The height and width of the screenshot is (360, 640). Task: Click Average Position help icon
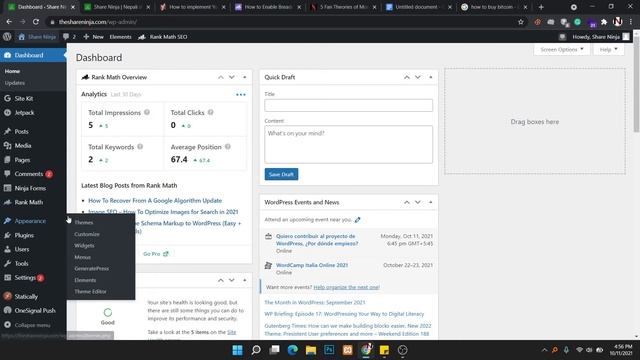click(x=228, y=147)
